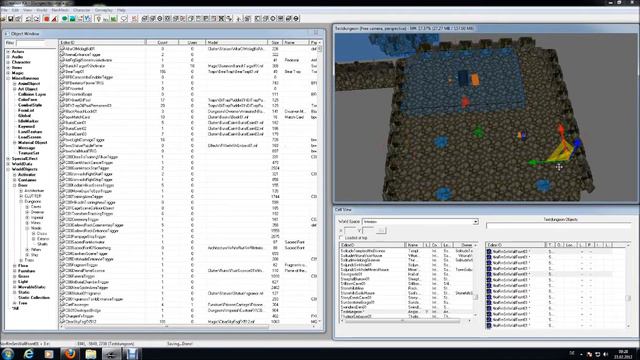Open the World menu

pyautogui.click(x=42, y=10)
